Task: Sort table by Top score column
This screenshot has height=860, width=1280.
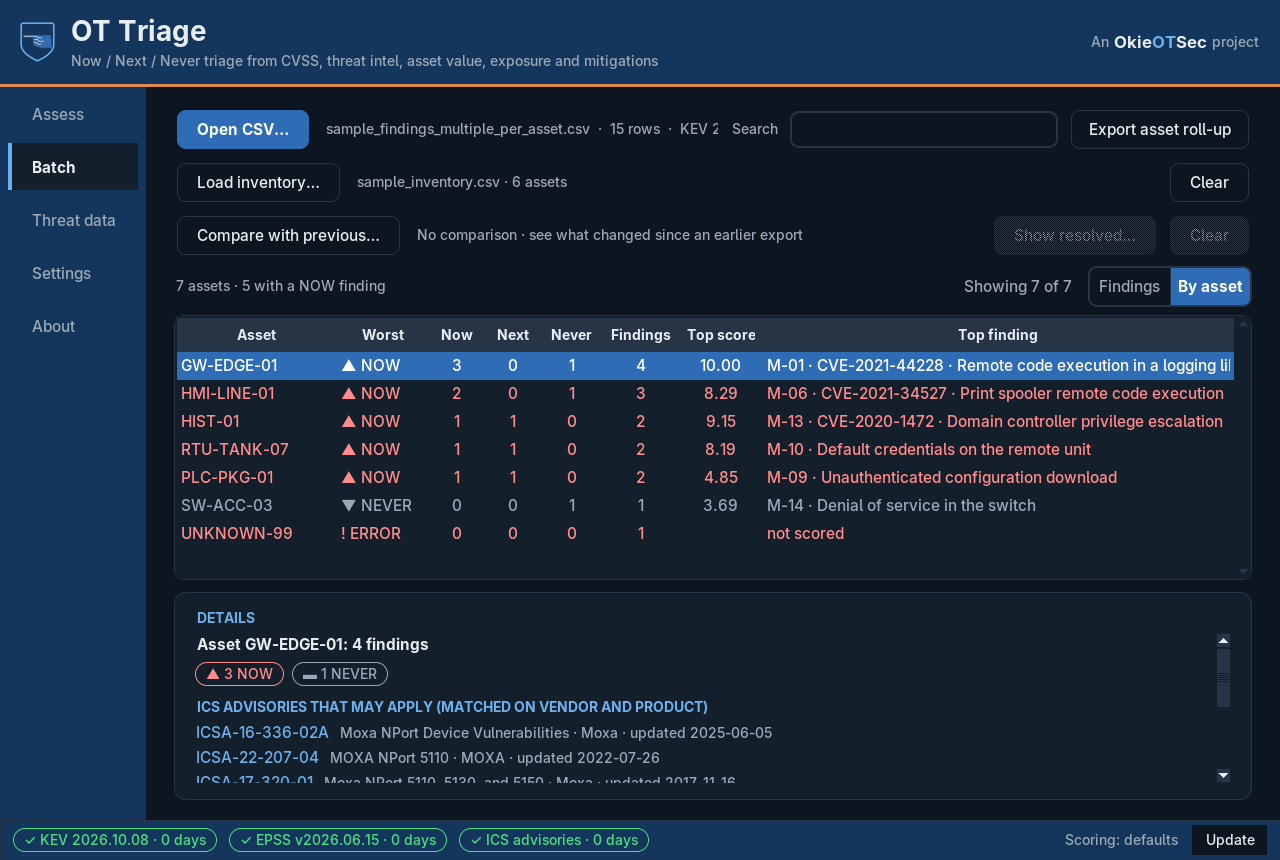Action: tap(721, 335)
